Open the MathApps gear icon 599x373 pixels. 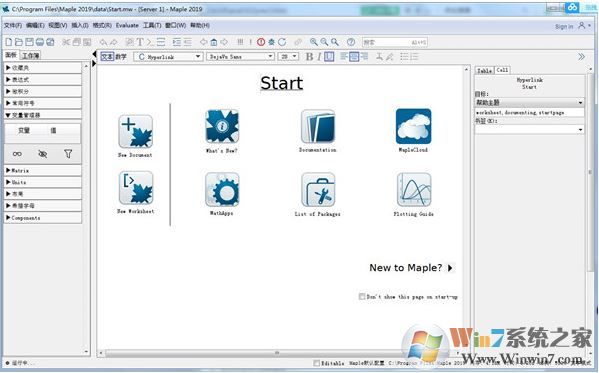222,190
